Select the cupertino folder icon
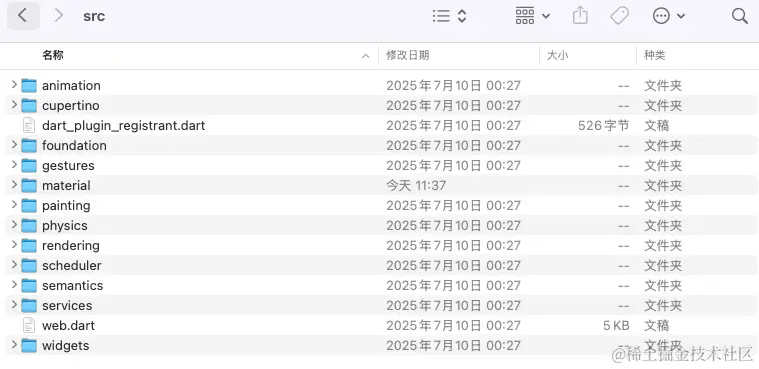This screenshot has width=759, height=369. click(29, 105)
